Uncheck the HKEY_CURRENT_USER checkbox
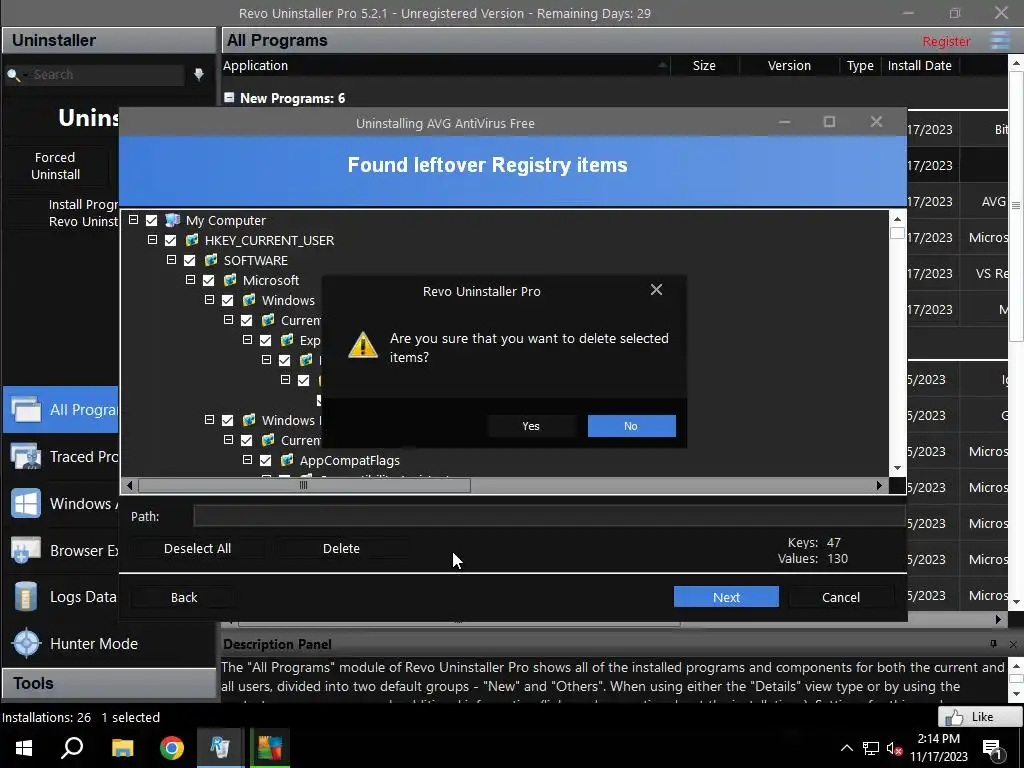The width and height of the screenshot is (1024, 768). click(170, 240)
